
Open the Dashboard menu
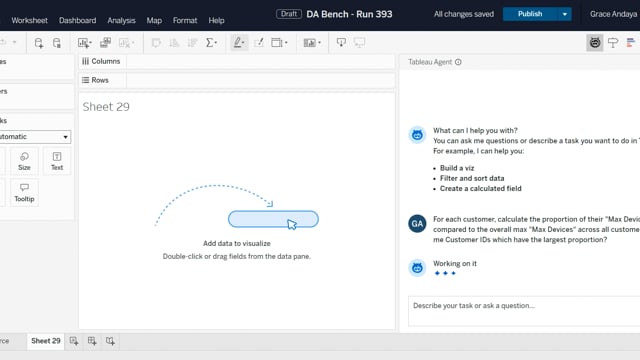click(78, 20)
